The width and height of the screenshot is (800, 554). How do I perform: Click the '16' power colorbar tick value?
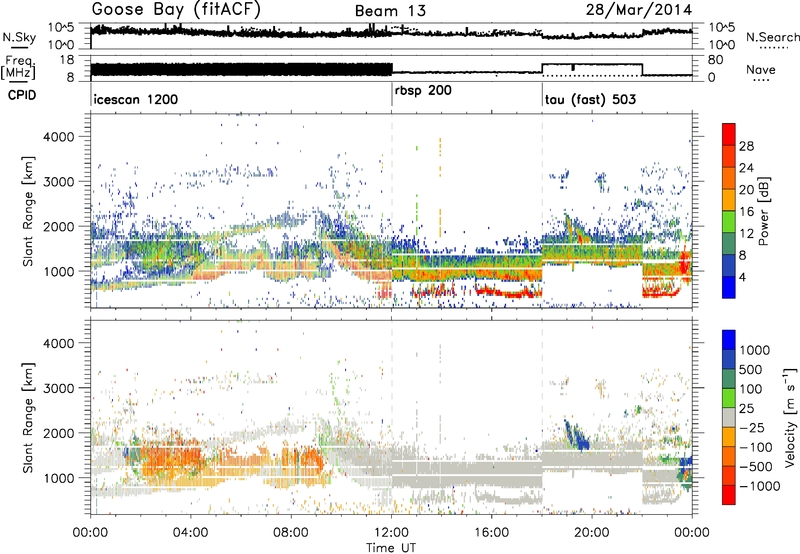pyautogui.click(x=746, y=212)
